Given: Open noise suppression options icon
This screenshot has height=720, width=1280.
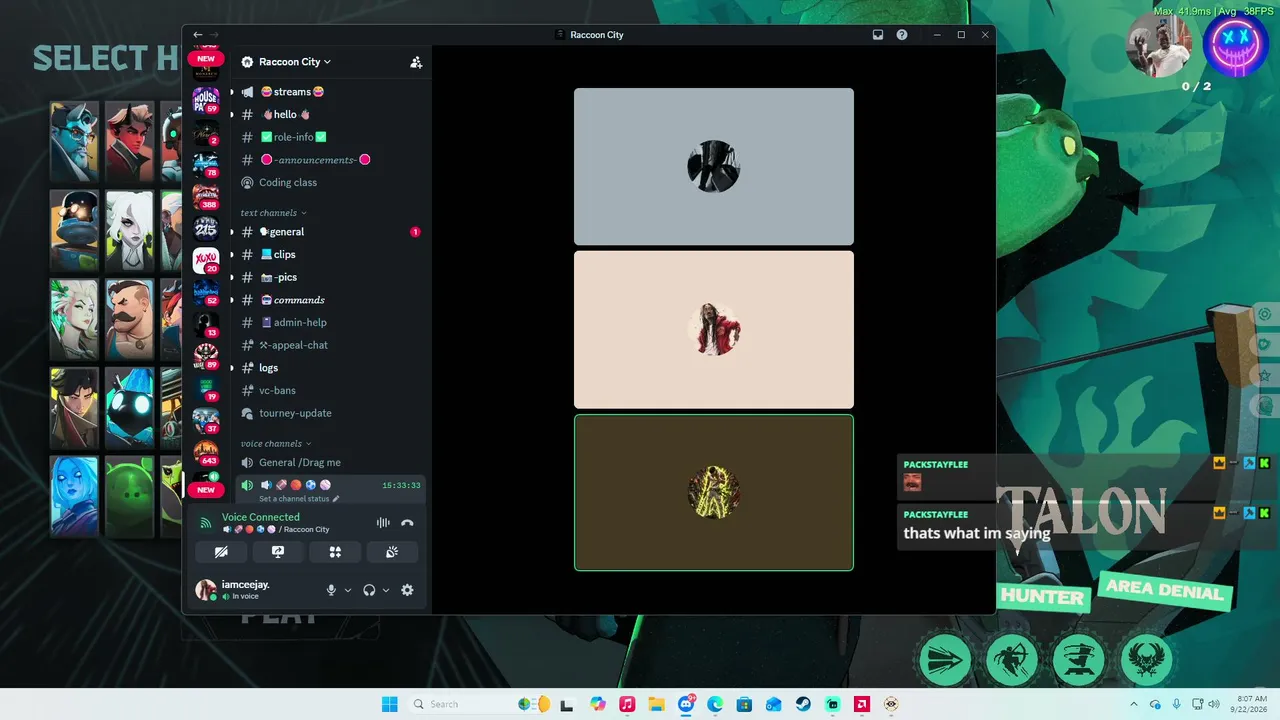Looking at the screenshot, I should tap(382, 522).
